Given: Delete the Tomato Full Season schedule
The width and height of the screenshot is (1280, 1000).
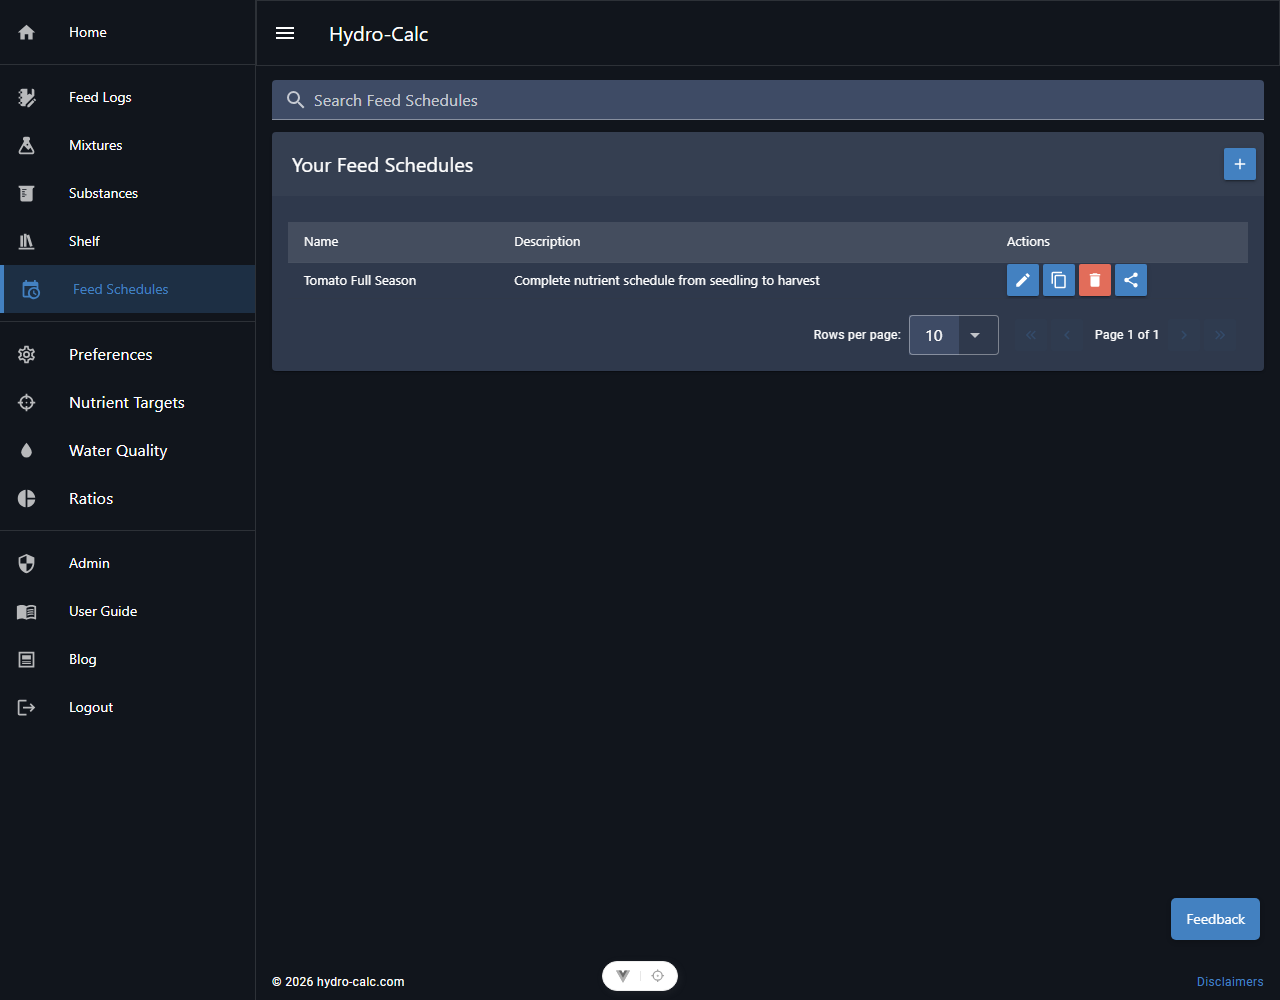Looking at the screenshot, I should pos(1095,280).
